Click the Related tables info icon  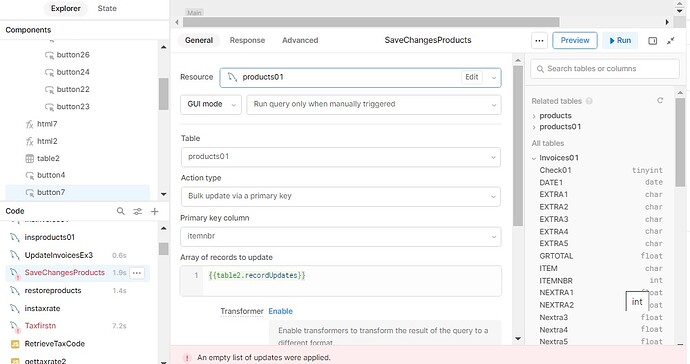[589, 101]
